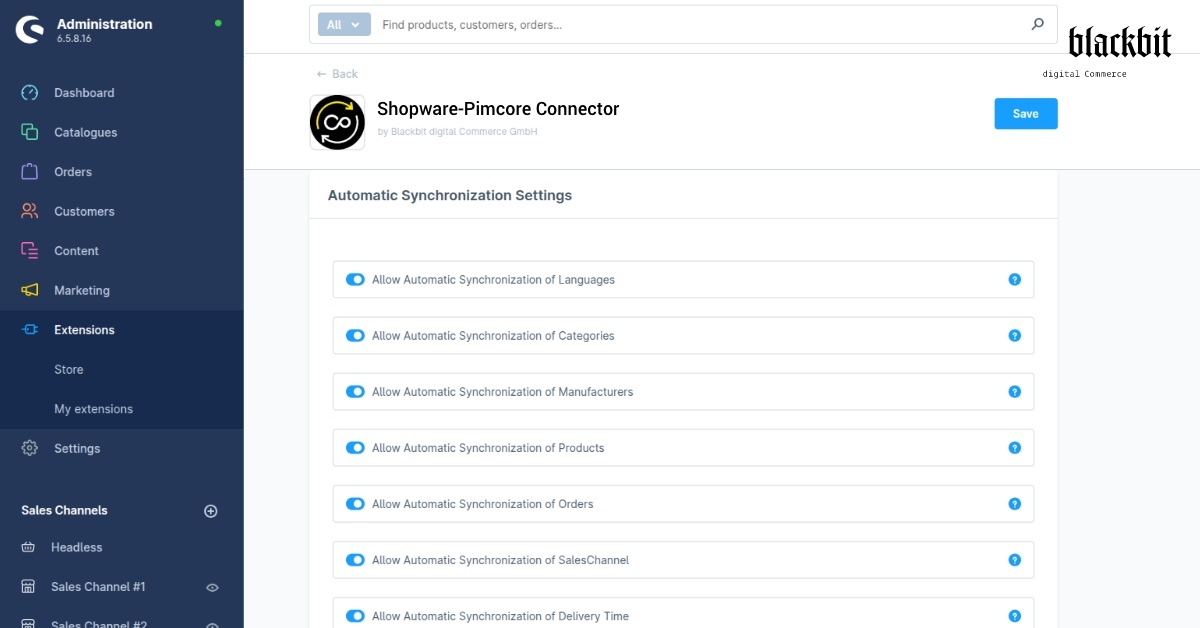Select the Catalogues sidebar icon
1200x628 pixels.
(x=27, y=132)
